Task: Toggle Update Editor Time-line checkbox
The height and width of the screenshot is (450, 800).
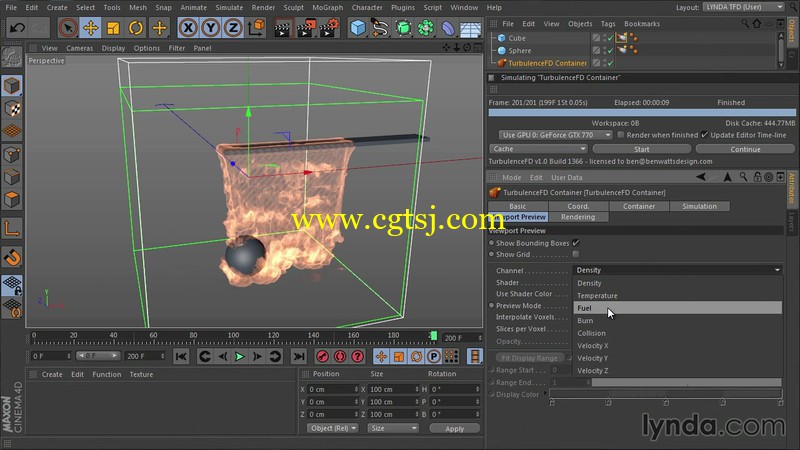Action: [x=705, y=135]
